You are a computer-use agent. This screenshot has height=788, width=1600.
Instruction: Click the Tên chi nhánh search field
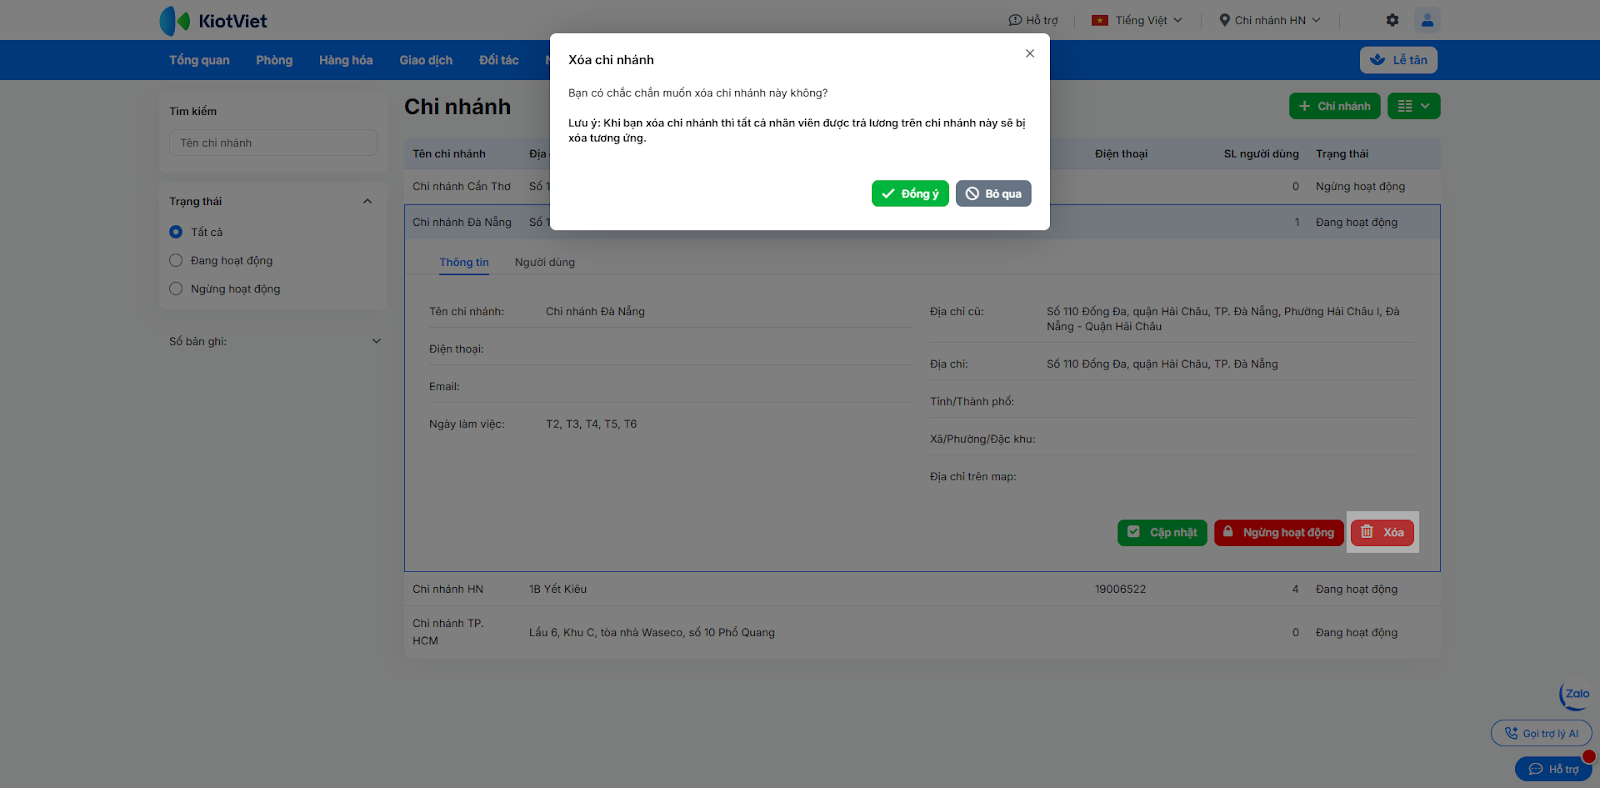coord(273,143)
